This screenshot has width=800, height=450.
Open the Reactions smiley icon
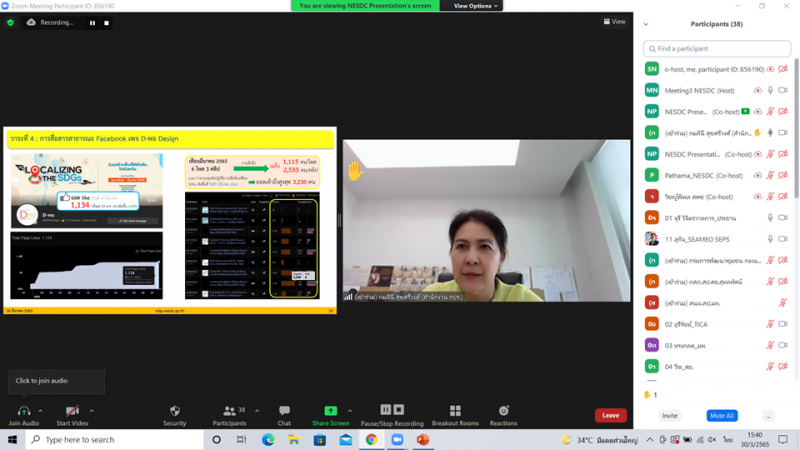pos(504,411)
